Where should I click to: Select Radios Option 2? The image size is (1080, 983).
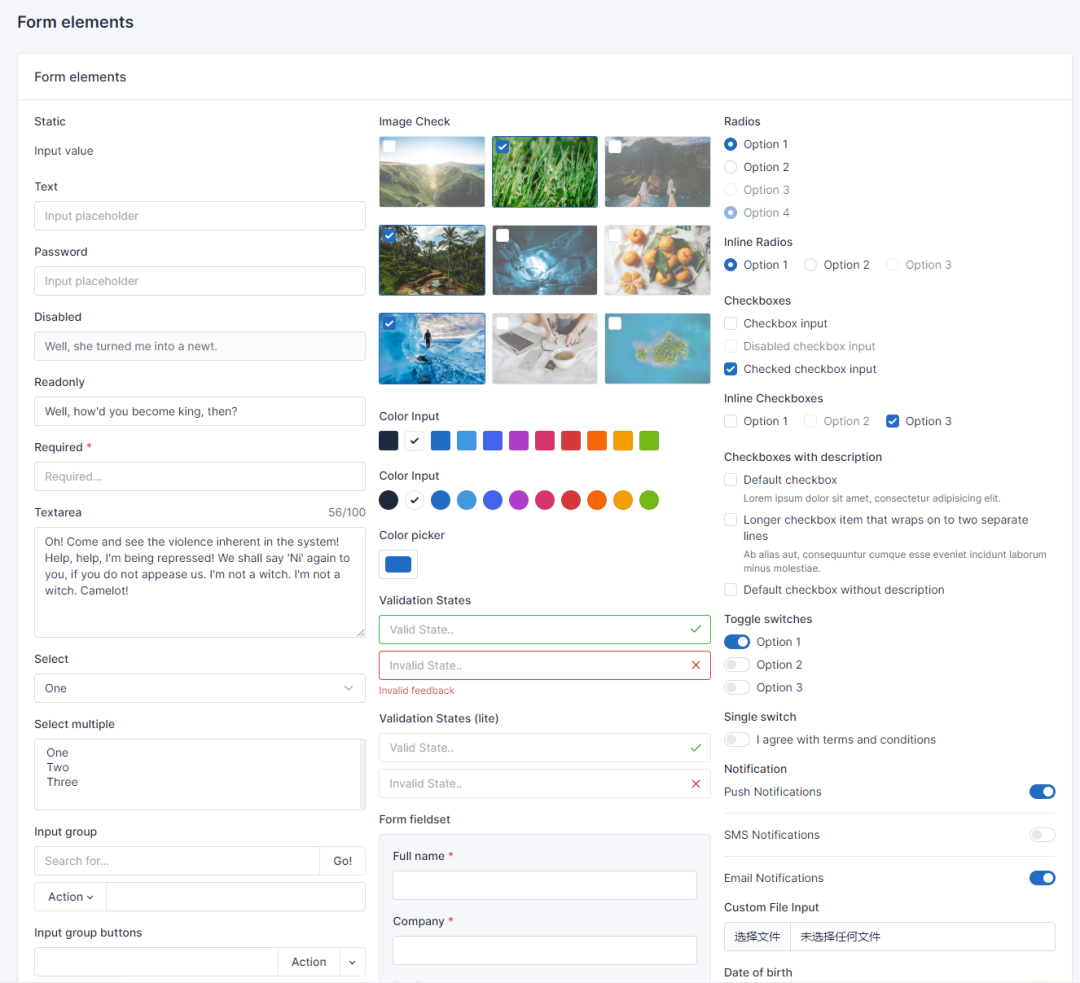731,167
